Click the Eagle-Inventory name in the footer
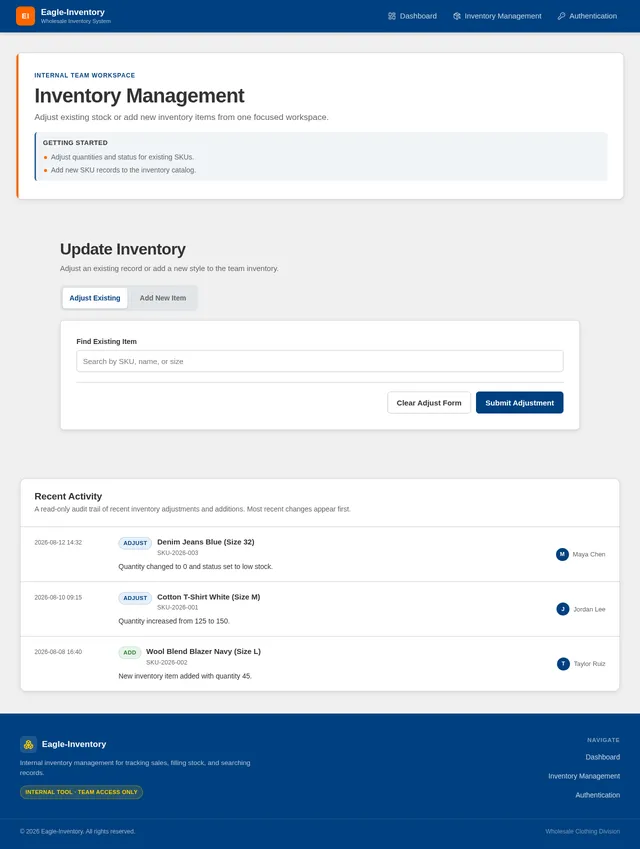 point(74,744)
